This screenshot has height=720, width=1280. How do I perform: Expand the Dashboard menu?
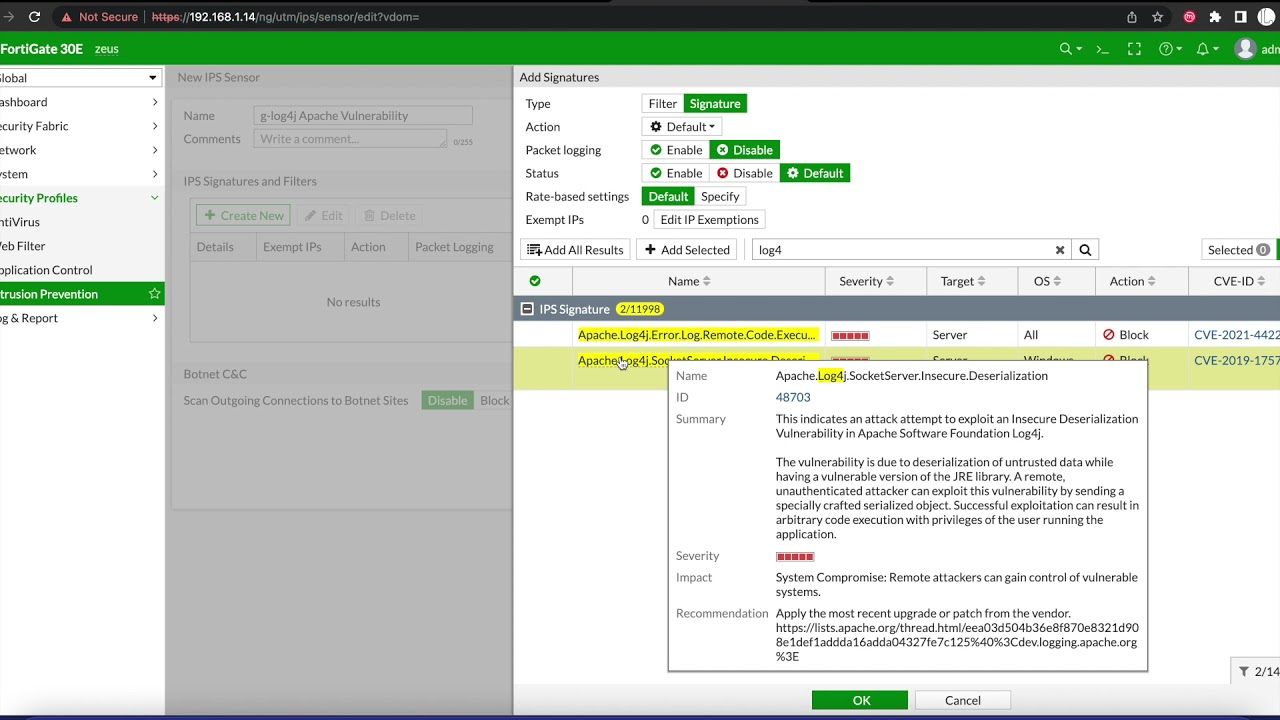pos(155,102)
